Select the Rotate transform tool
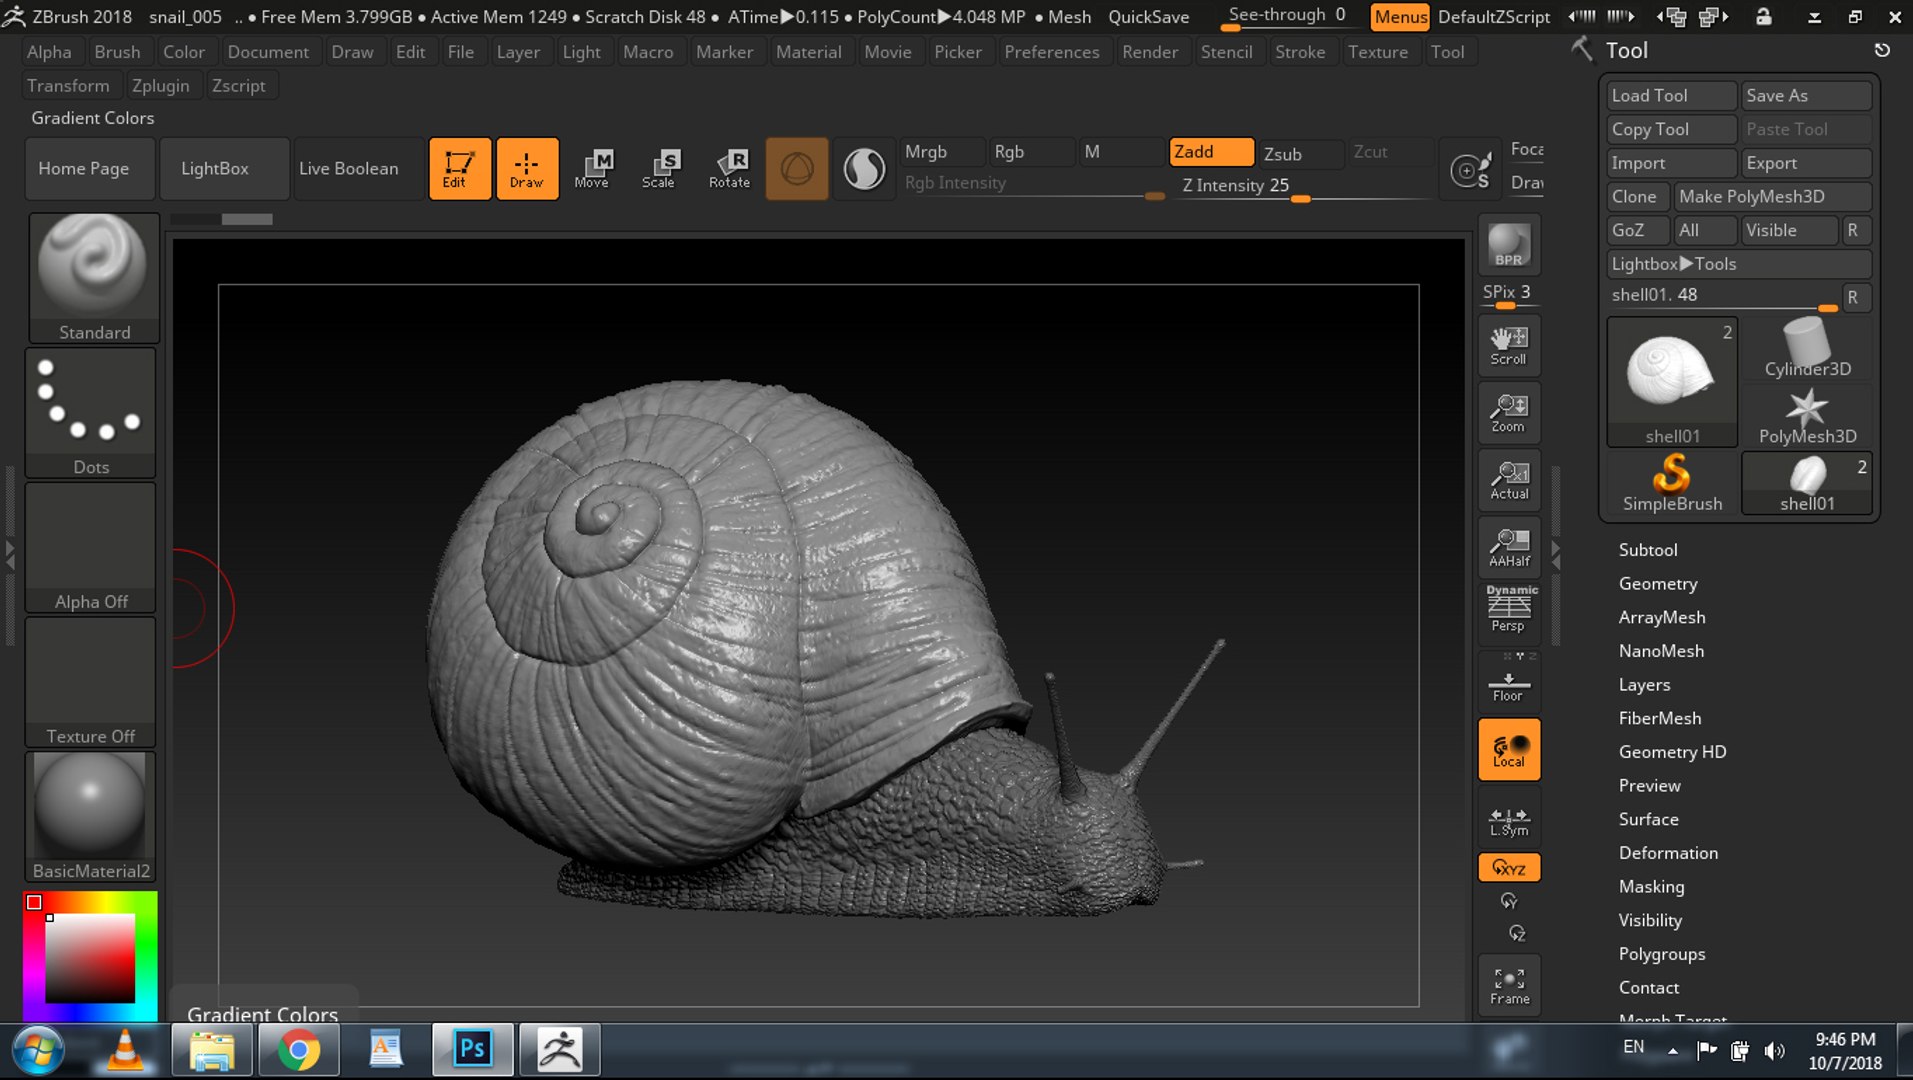This screenshot has width=1913, height=1080. (730, 169)
